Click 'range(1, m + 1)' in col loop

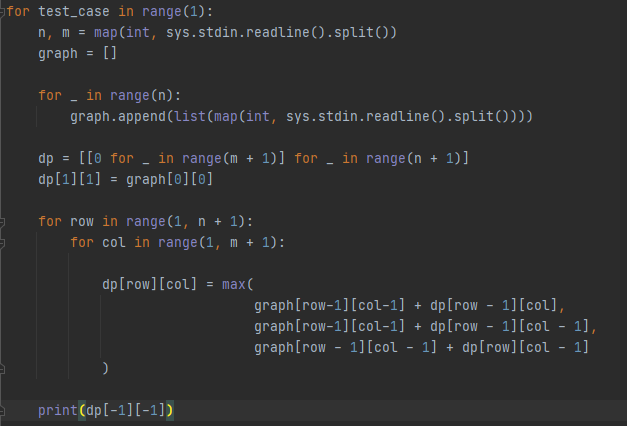tap(218, 242)
